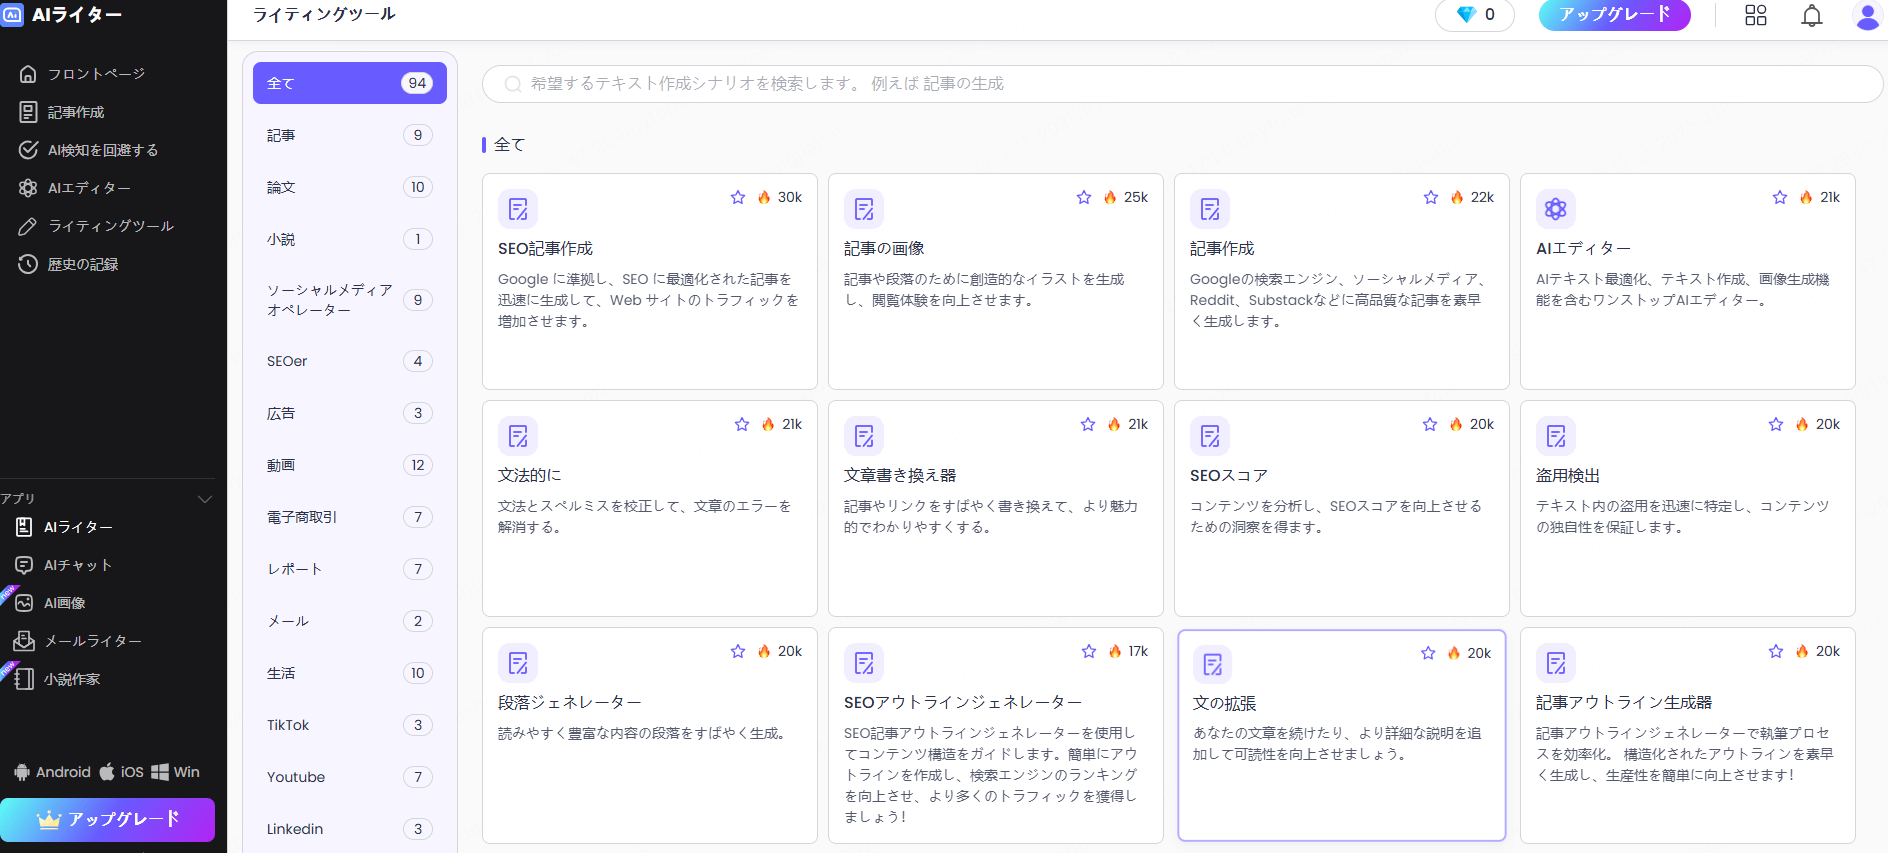Select the TikTok category
The image size is (1888, 853).
pos(350,725)
